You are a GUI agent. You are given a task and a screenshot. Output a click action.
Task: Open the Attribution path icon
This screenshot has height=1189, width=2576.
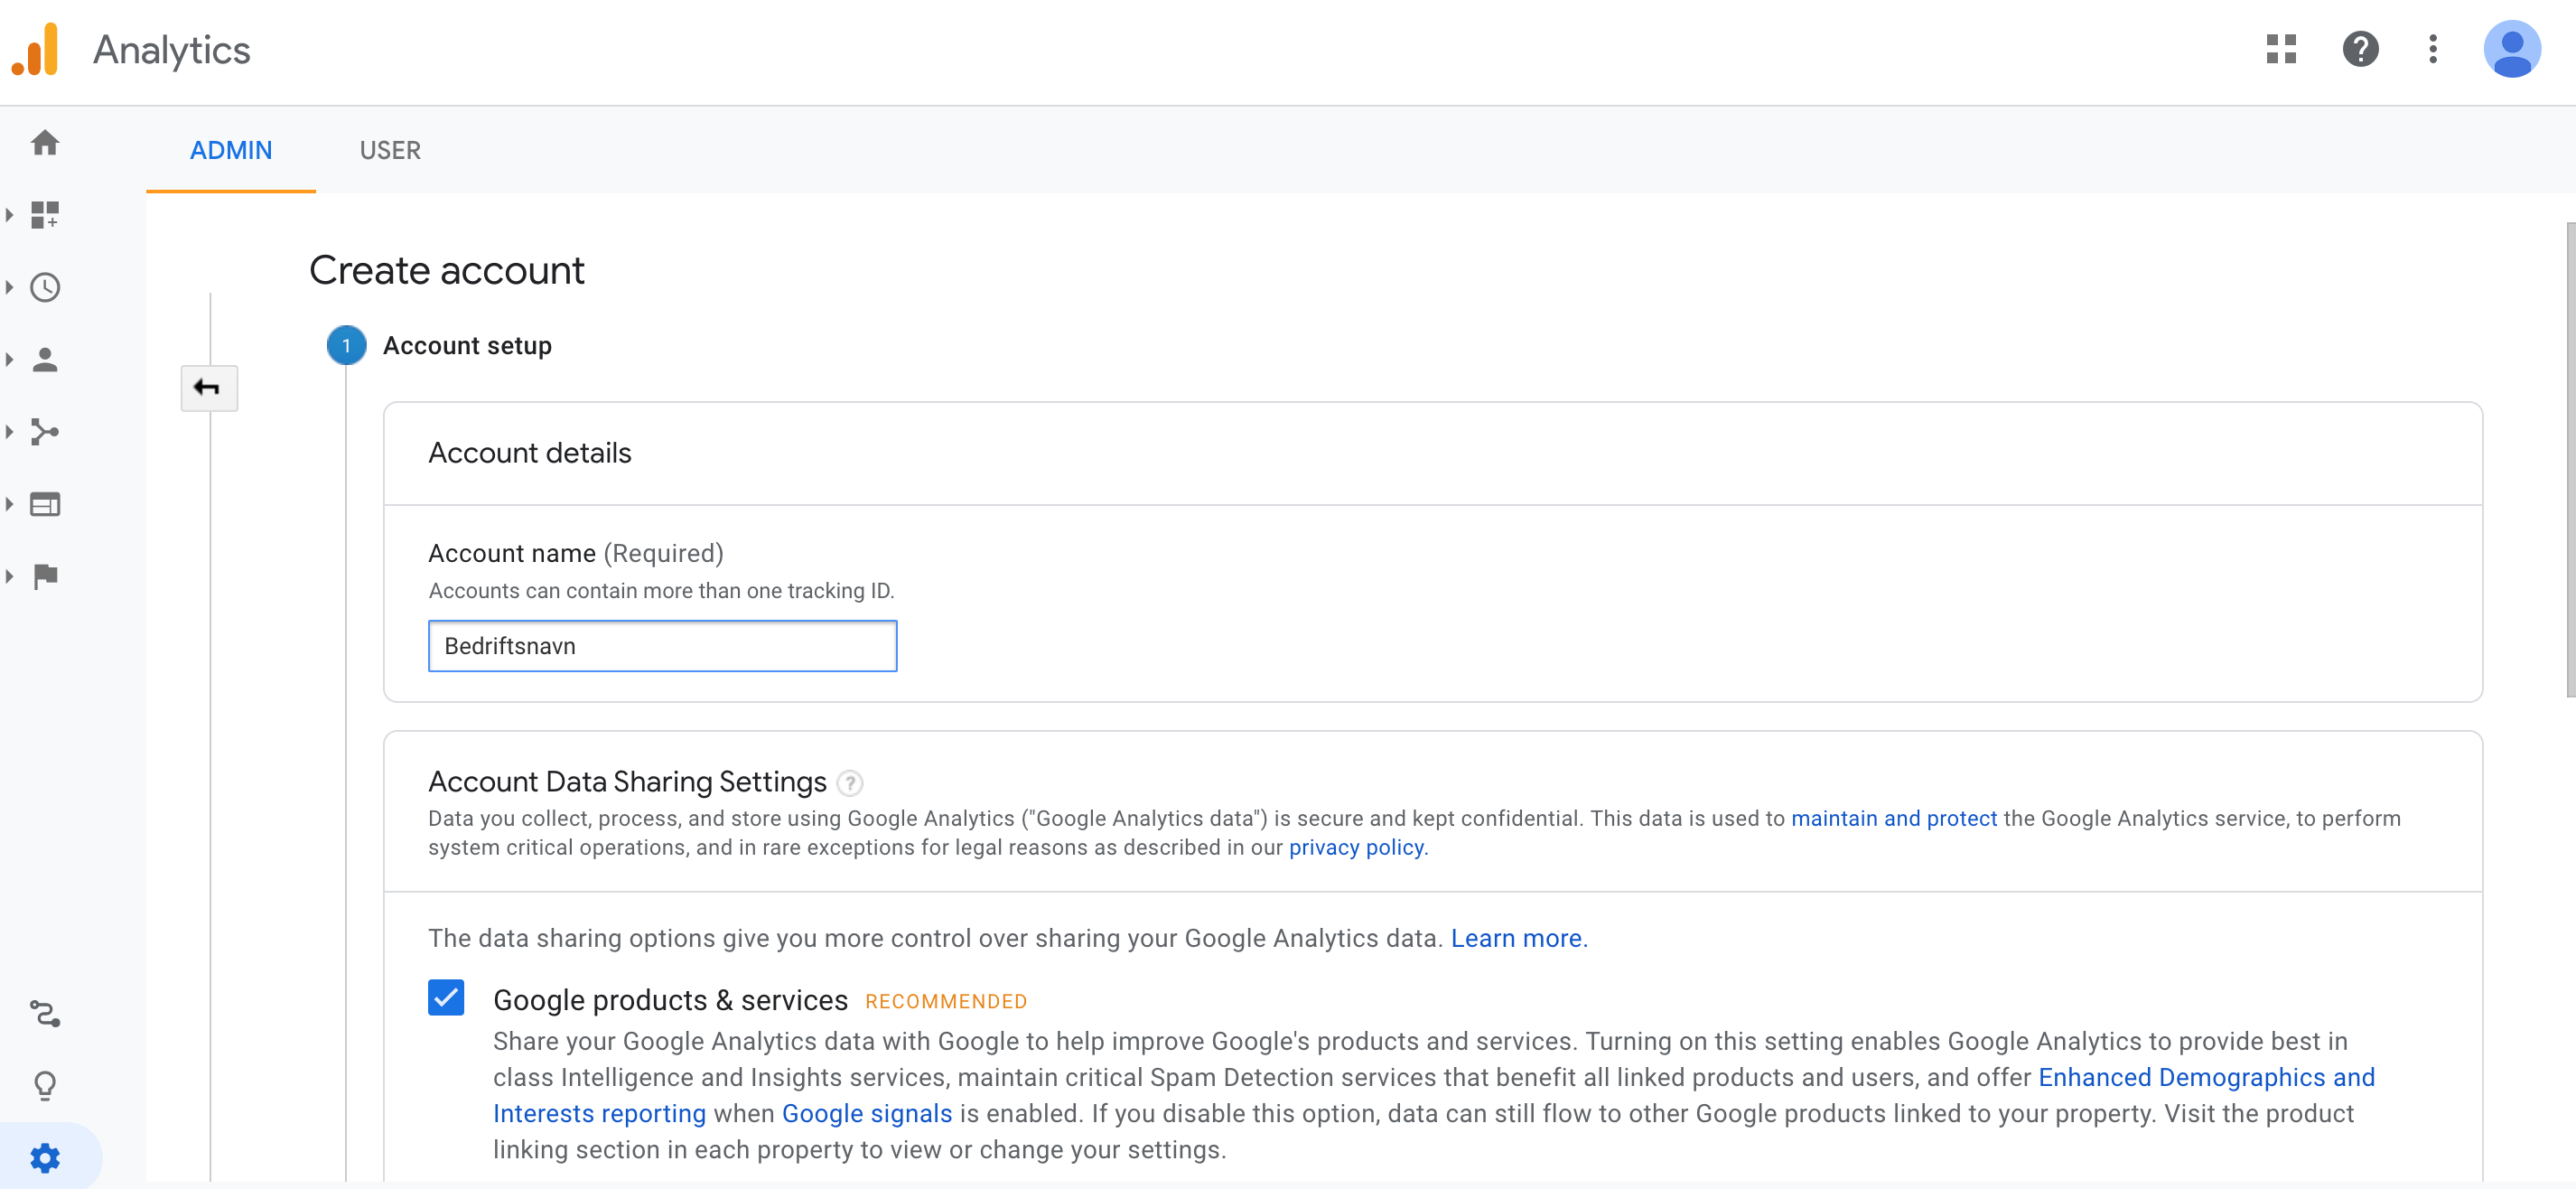pyautogui.click(x=45, y=1013)
